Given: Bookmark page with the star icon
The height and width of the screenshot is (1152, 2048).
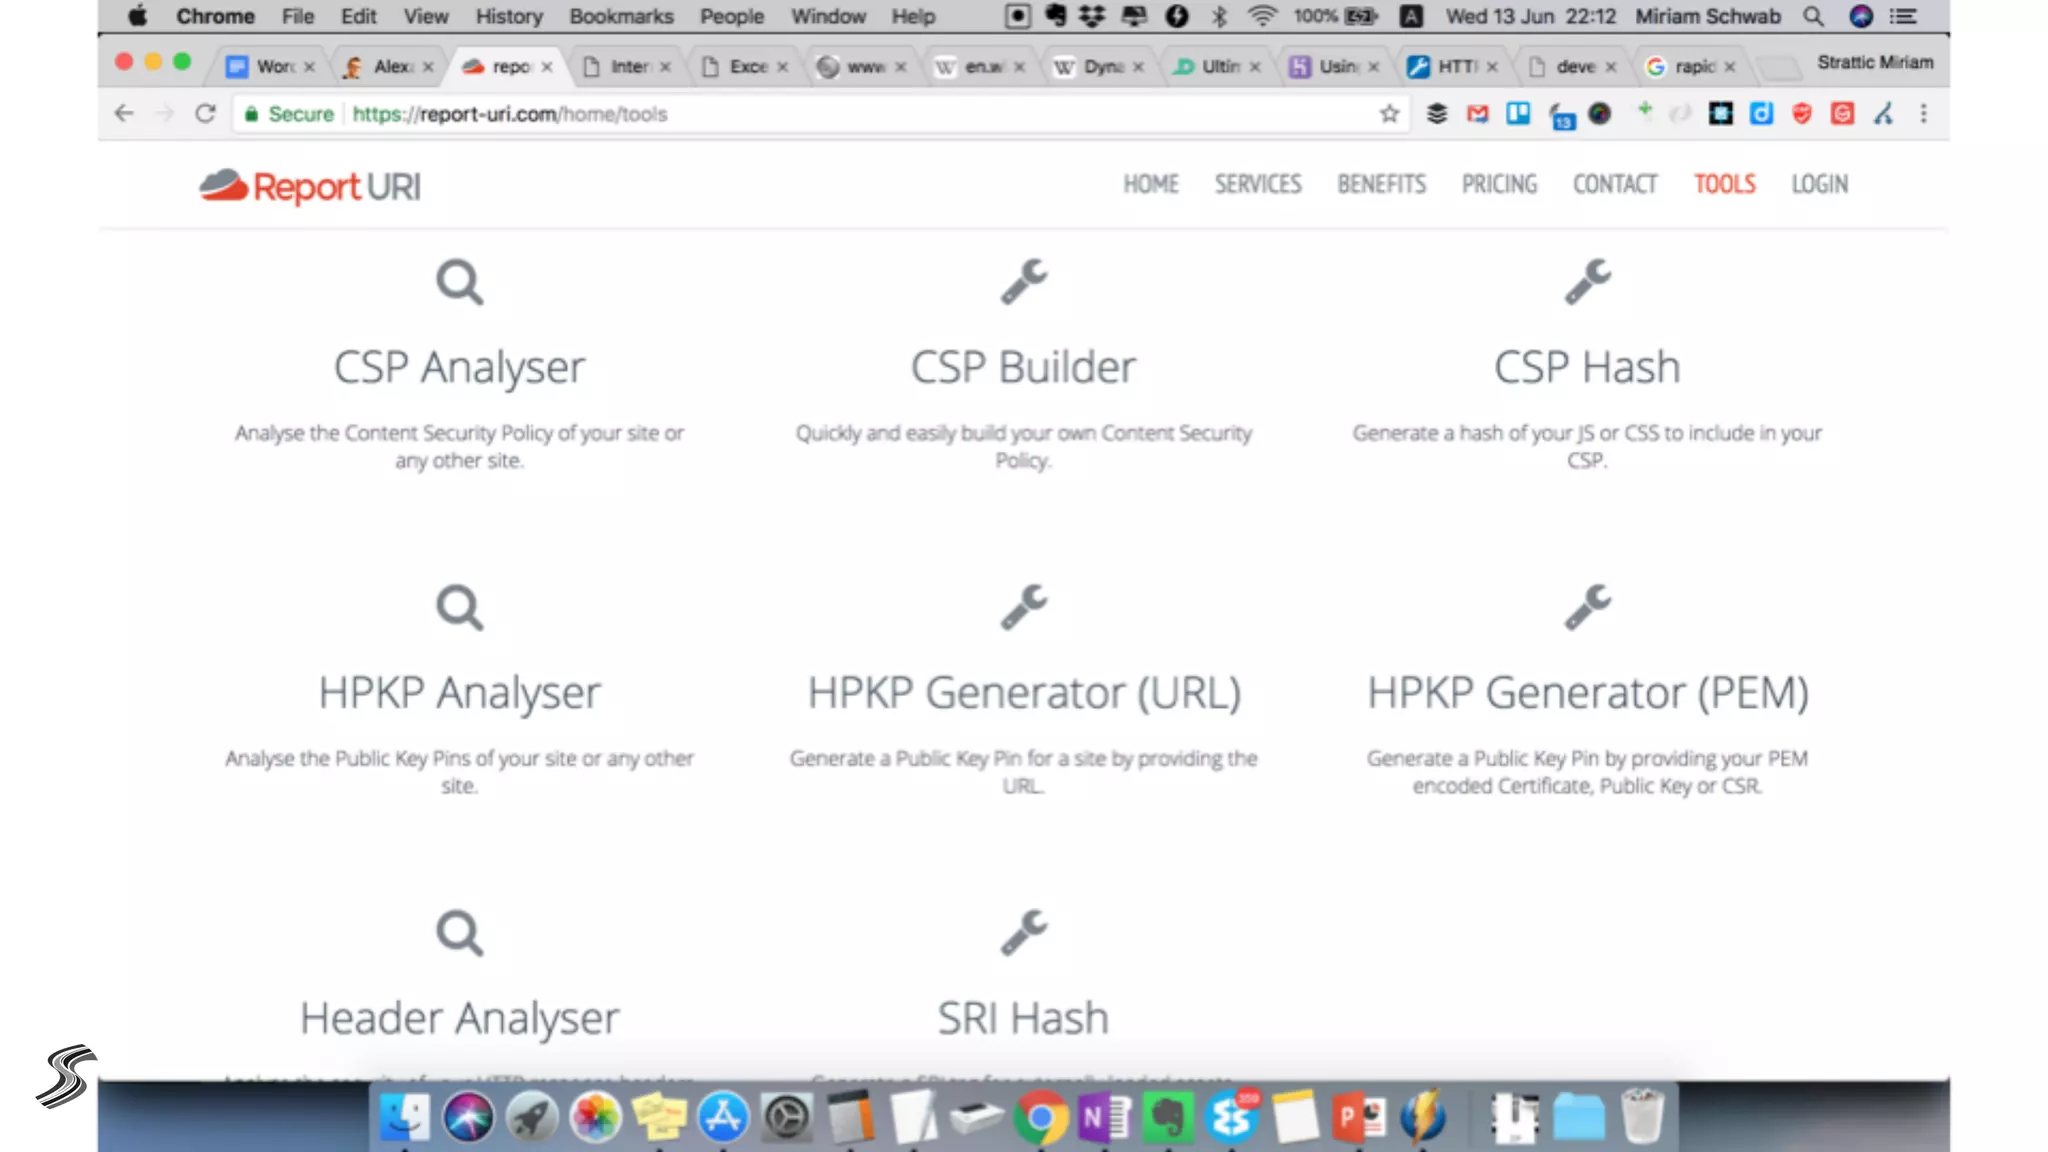Looking at the screenshot, I should (1389, 114).
